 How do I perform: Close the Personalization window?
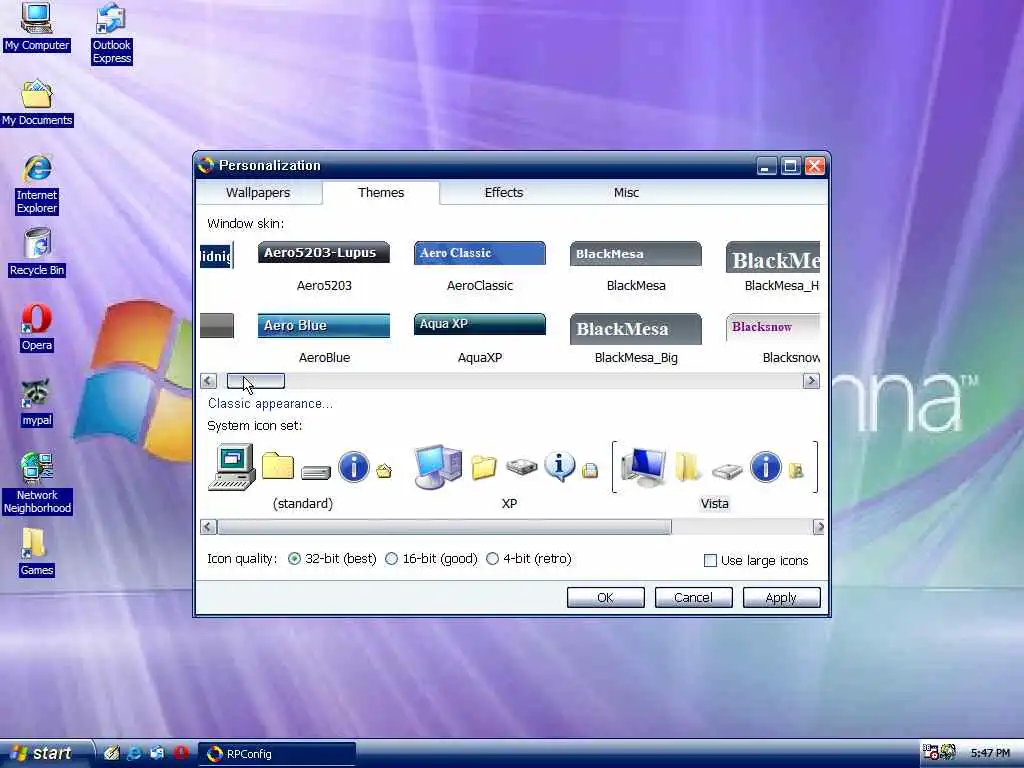click(814, 166)
